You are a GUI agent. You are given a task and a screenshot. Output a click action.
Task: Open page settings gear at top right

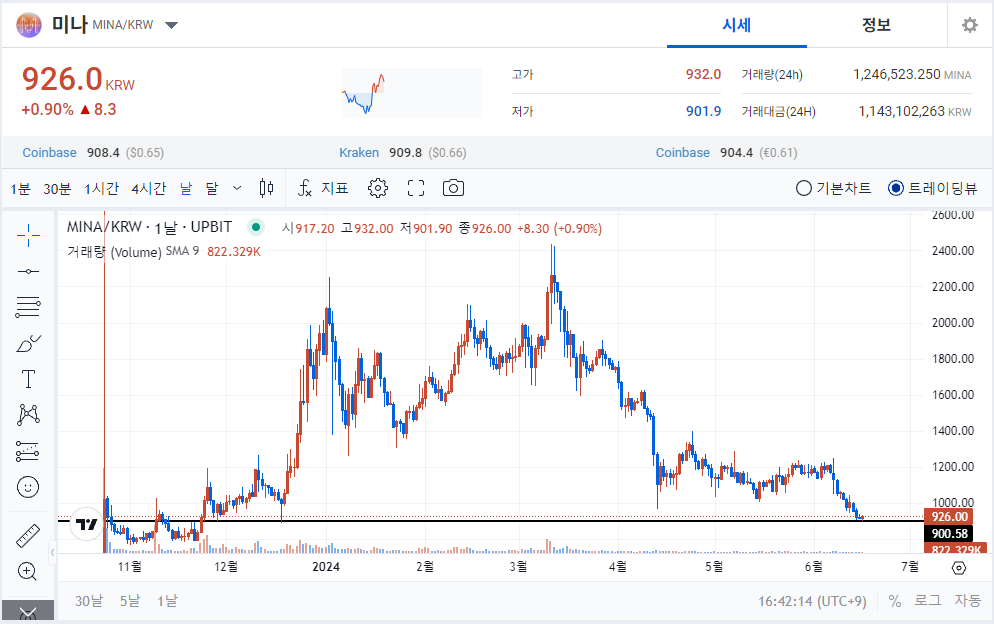point(970,25)
